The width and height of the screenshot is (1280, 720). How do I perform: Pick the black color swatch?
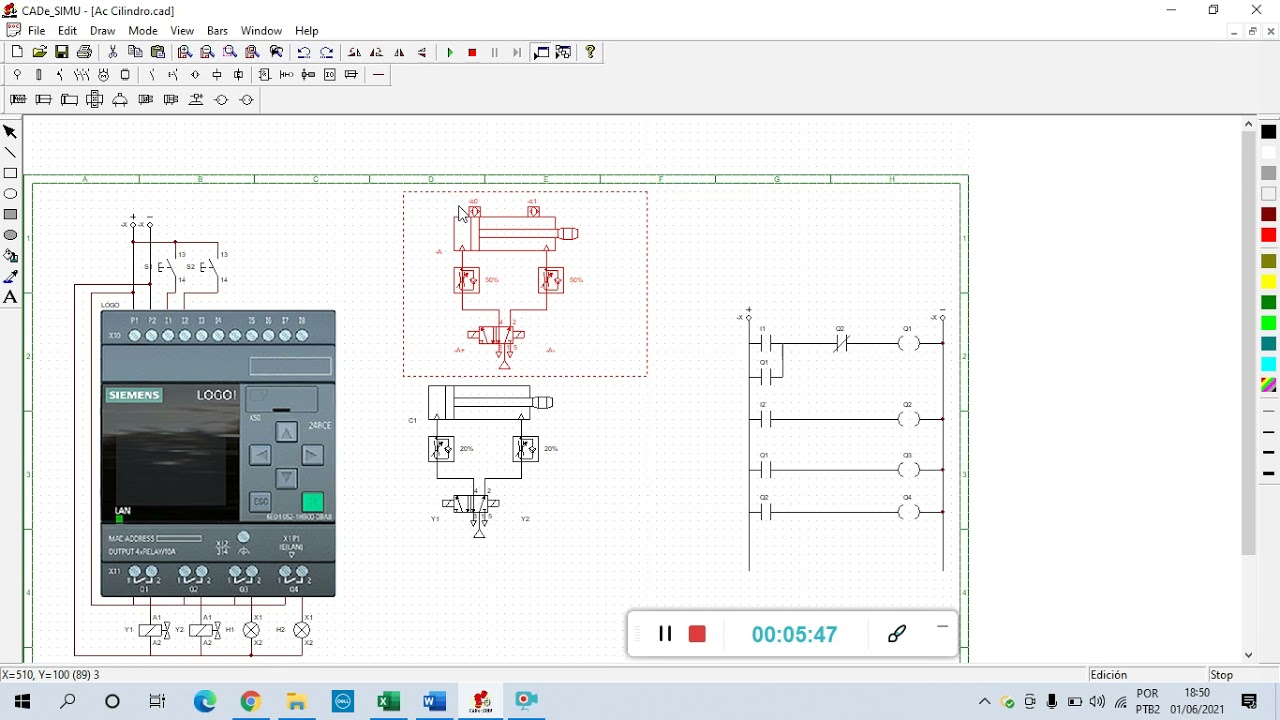(x=1268, y=132)
